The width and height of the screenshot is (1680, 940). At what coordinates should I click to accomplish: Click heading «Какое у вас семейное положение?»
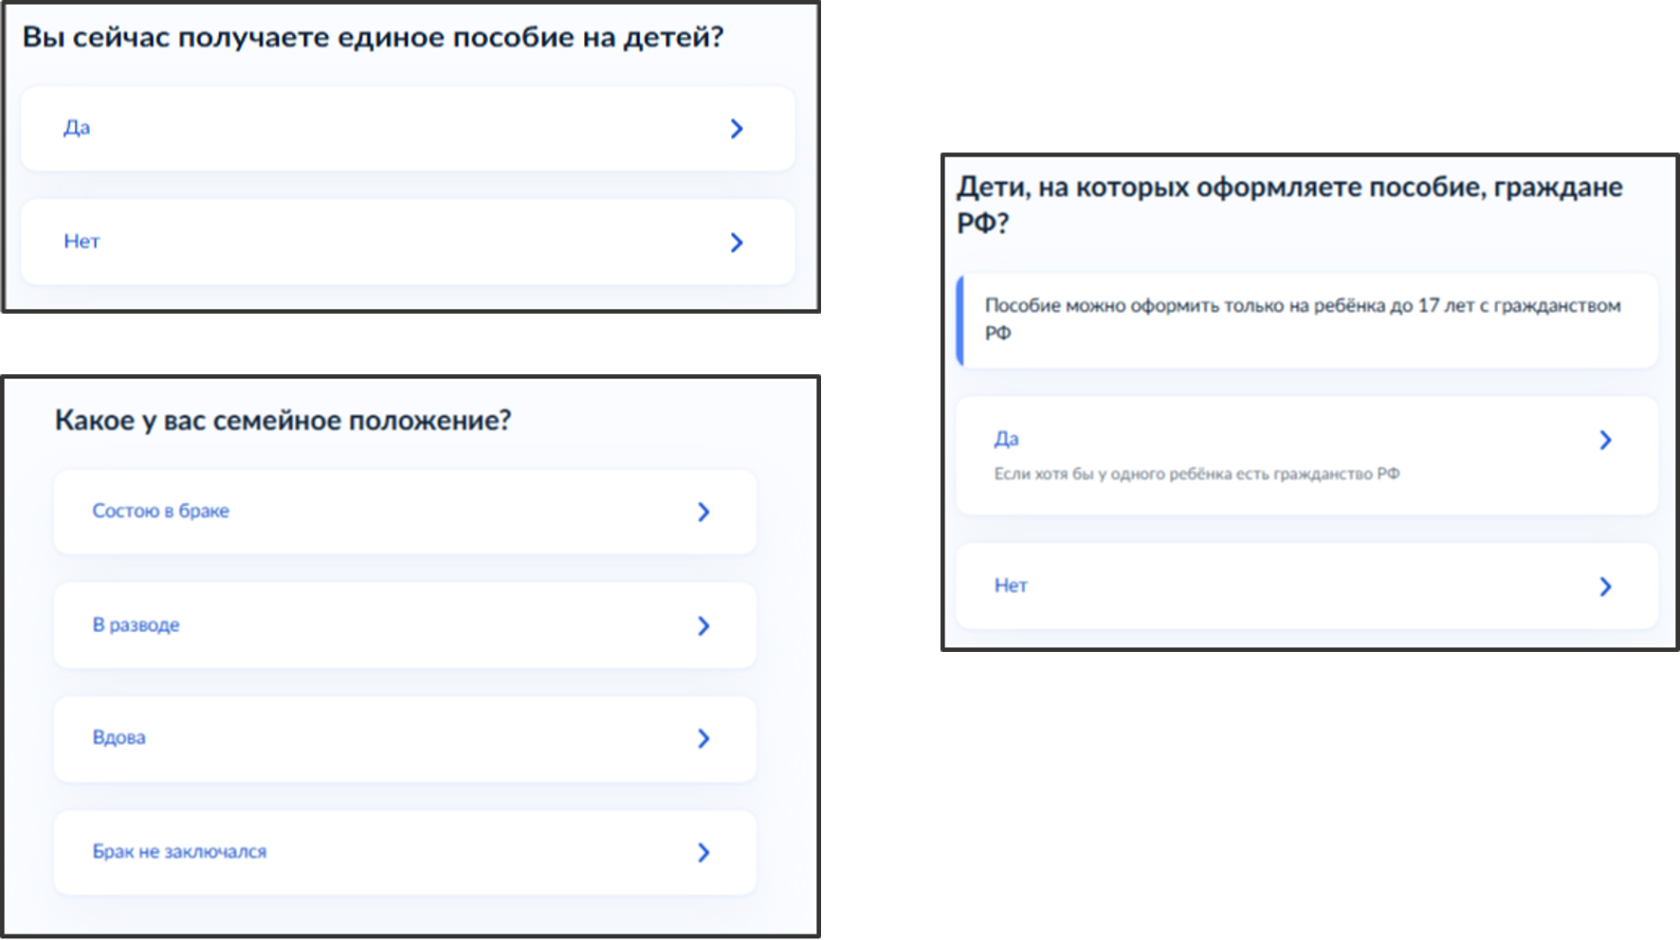[283, 419]
